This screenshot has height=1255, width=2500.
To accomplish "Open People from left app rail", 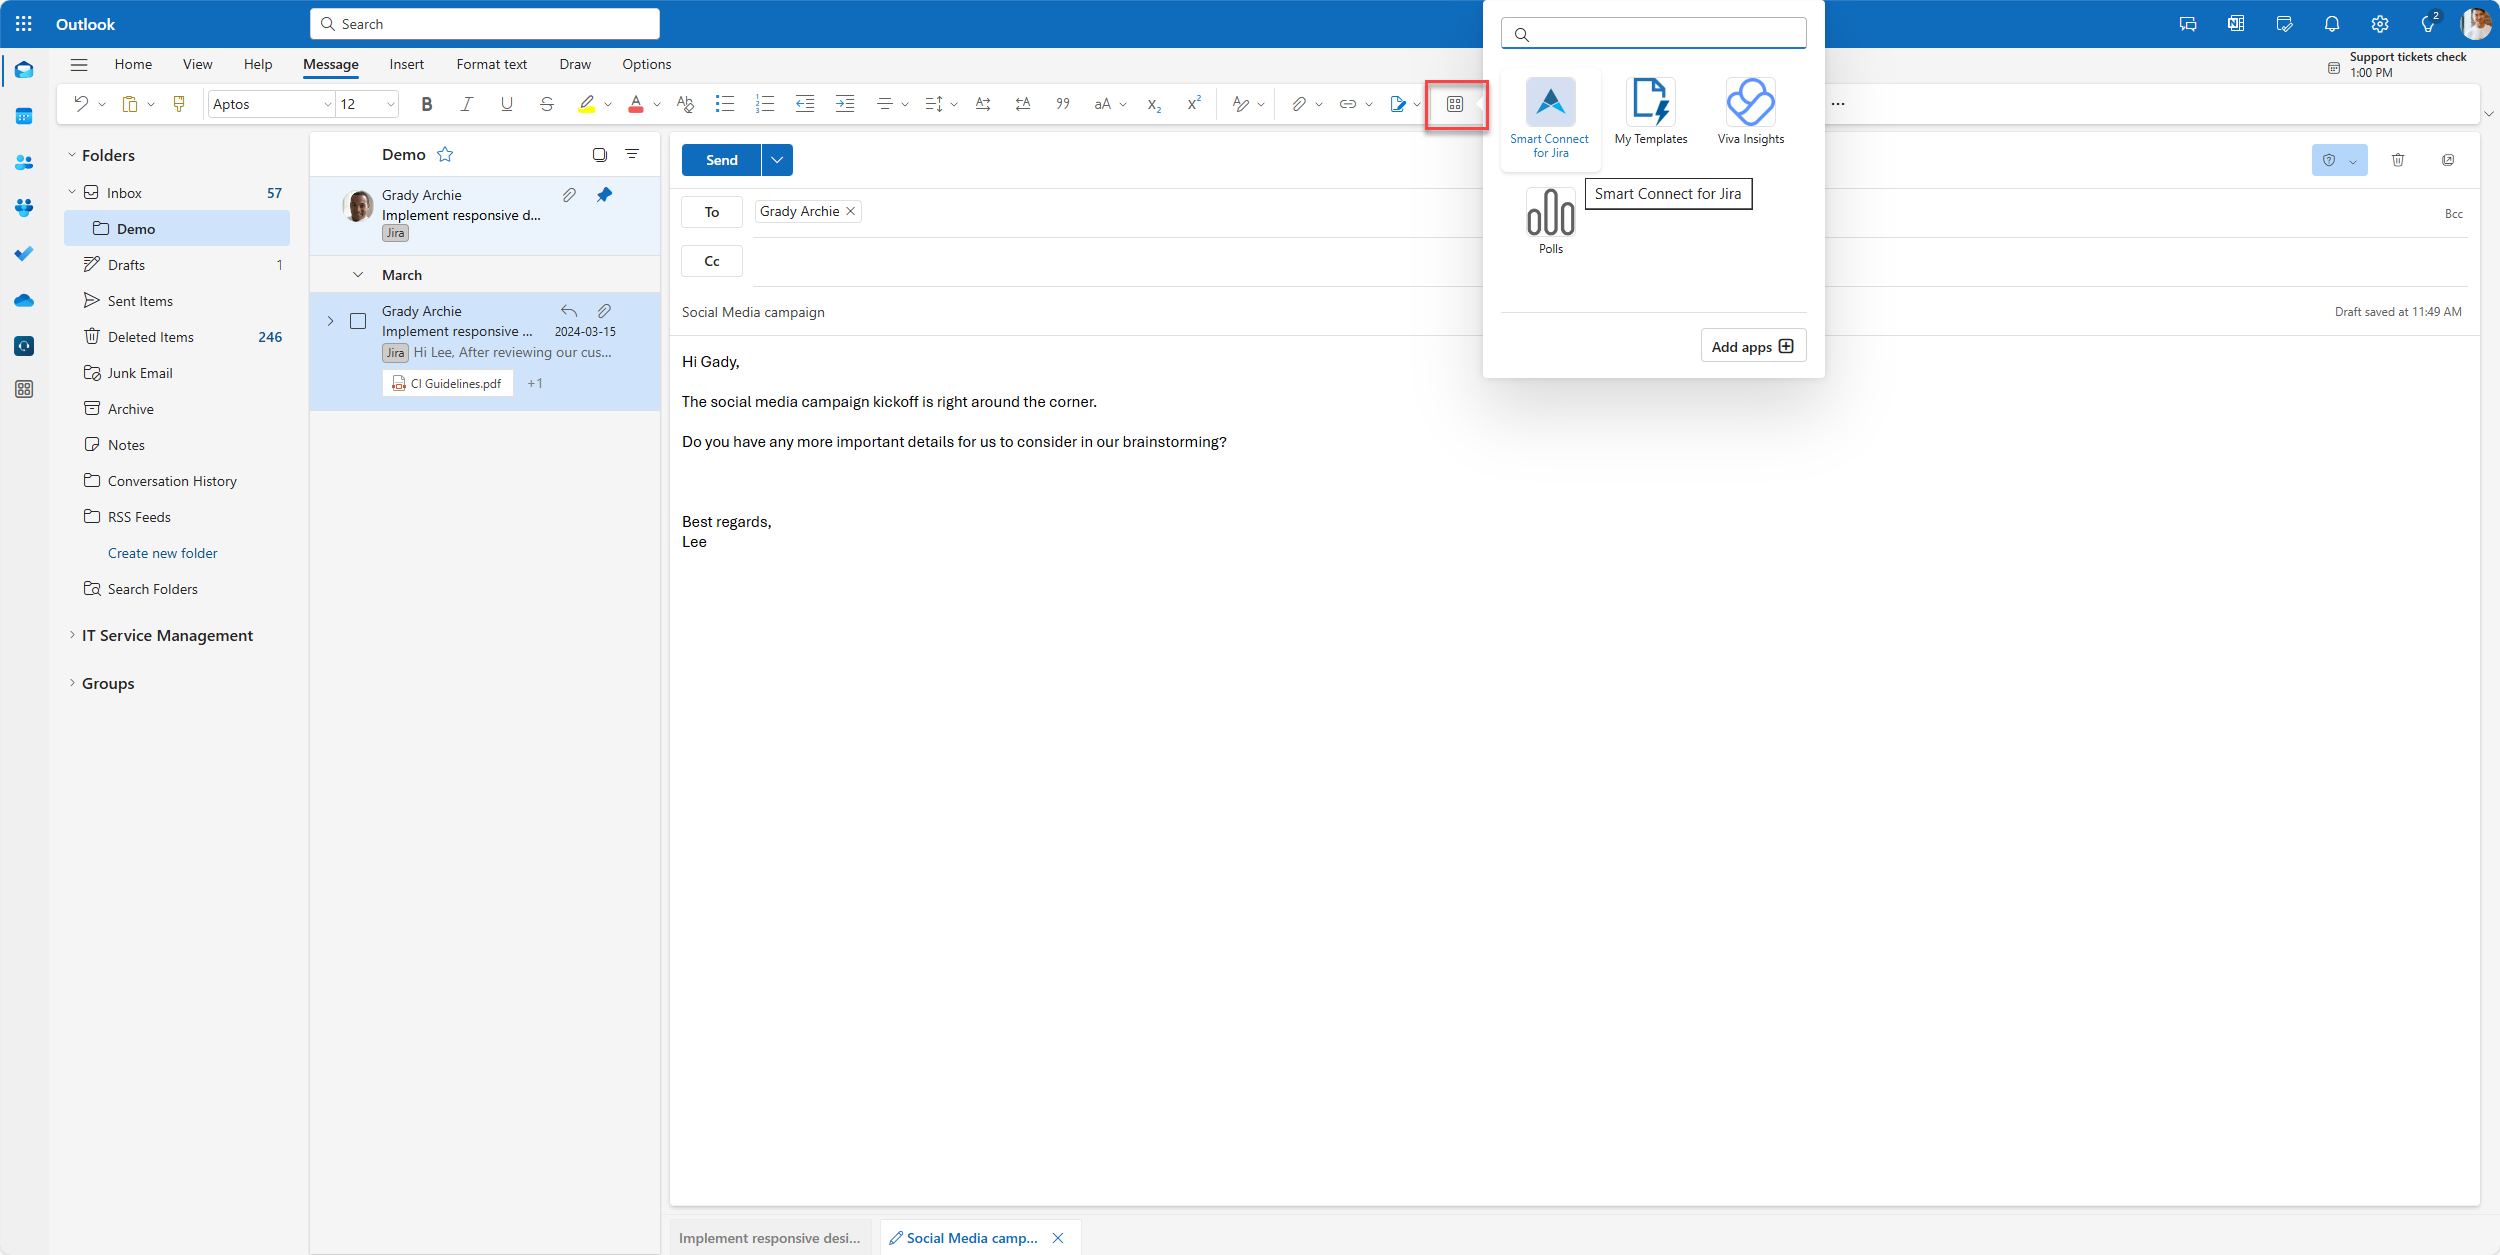I will pos(24,162).
